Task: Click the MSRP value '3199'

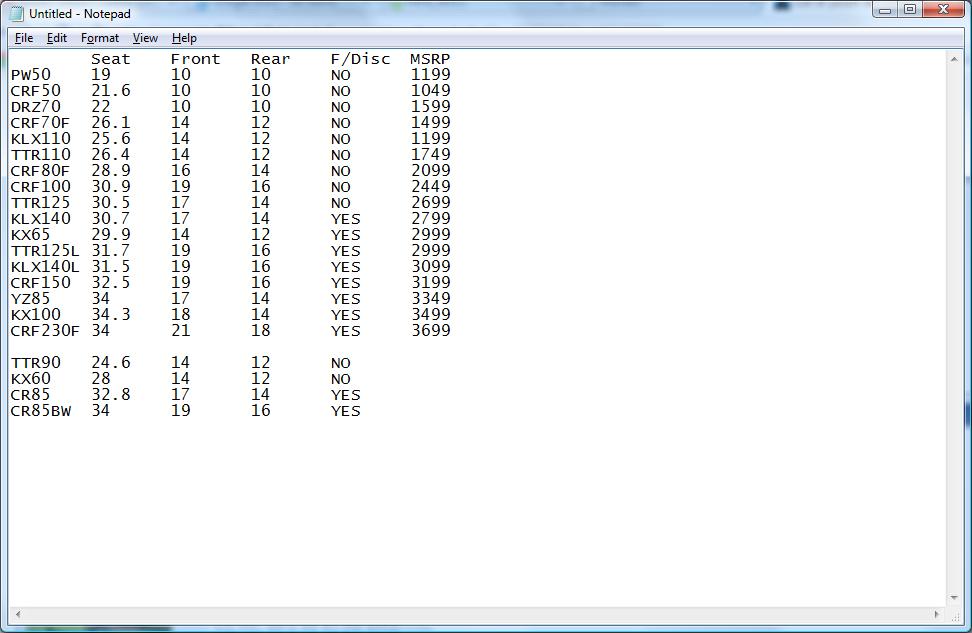Action: (430, 283)
